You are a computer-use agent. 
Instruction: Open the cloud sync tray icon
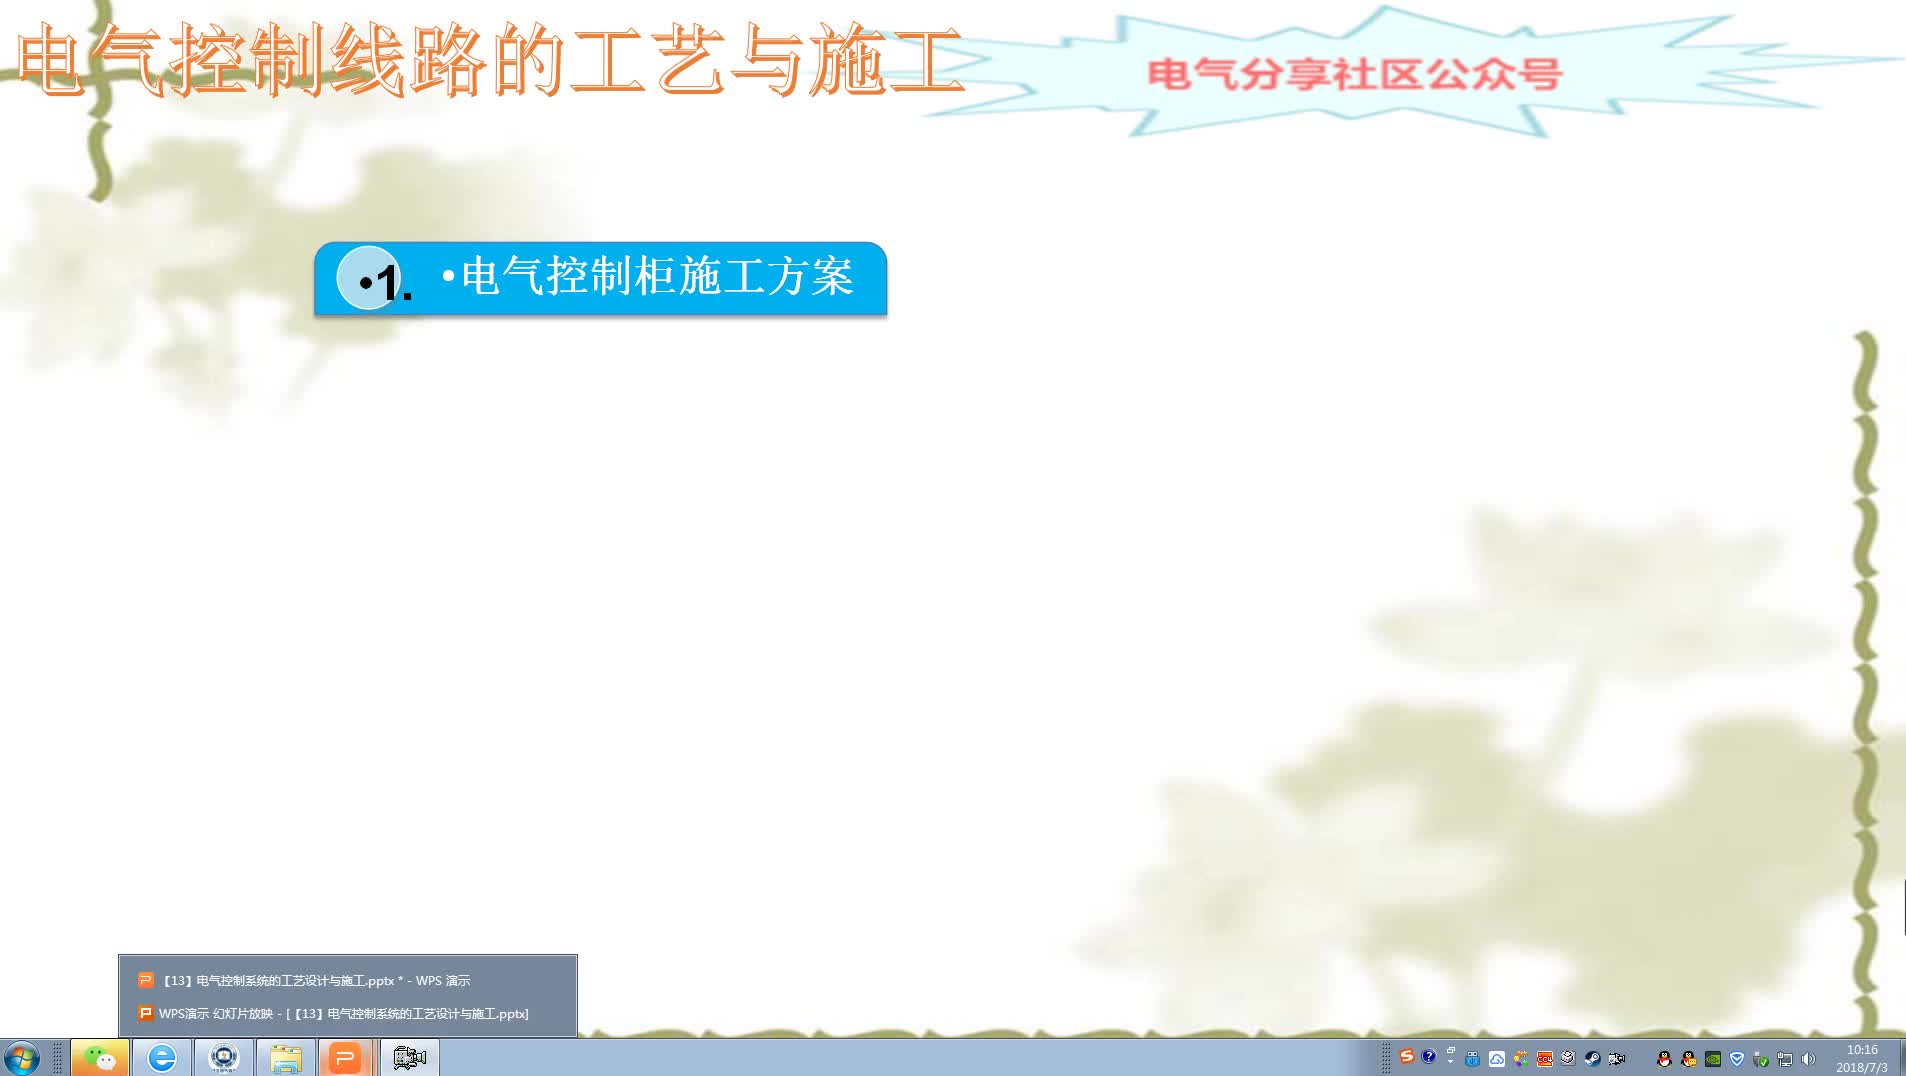[x=1497, y=1058]
